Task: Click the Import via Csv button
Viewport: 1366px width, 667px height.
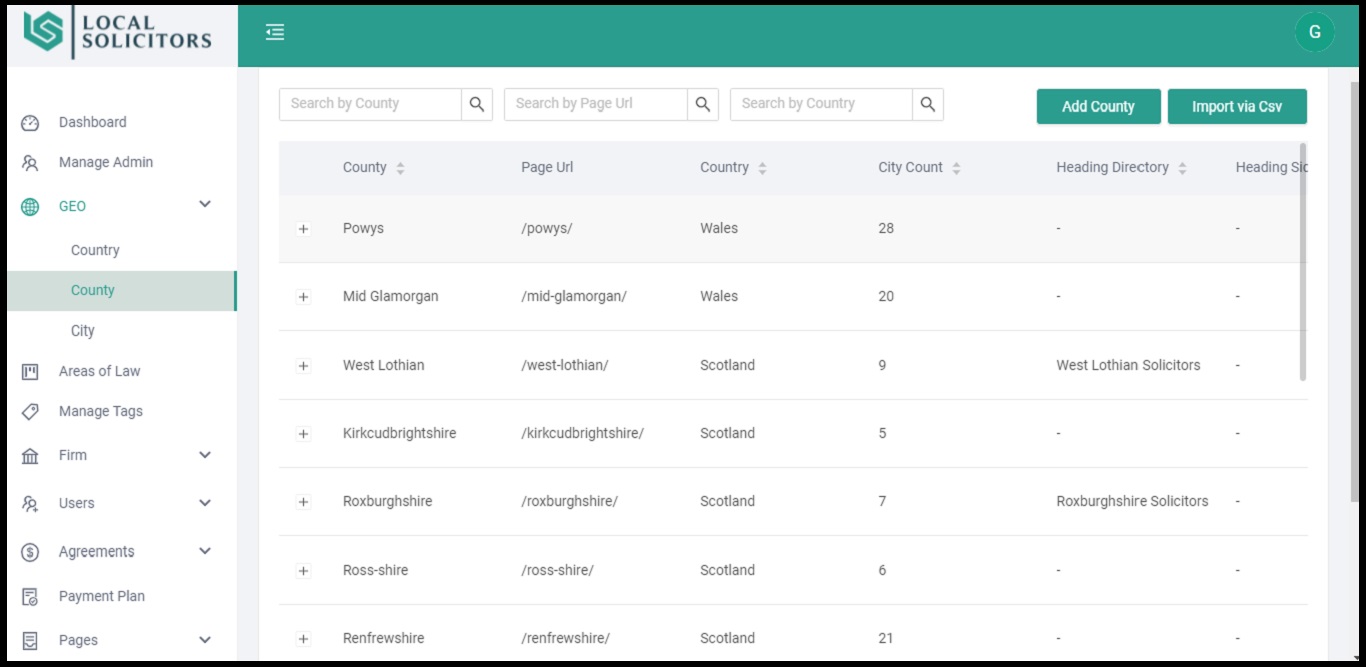Action: [1237, 107]
